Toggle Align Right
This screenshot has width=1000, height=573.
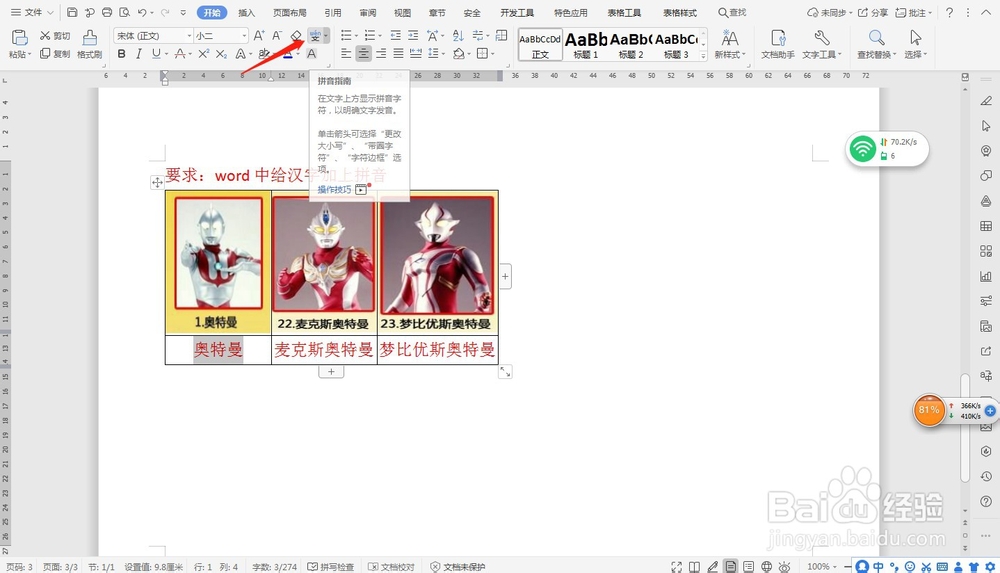(381, 54)
